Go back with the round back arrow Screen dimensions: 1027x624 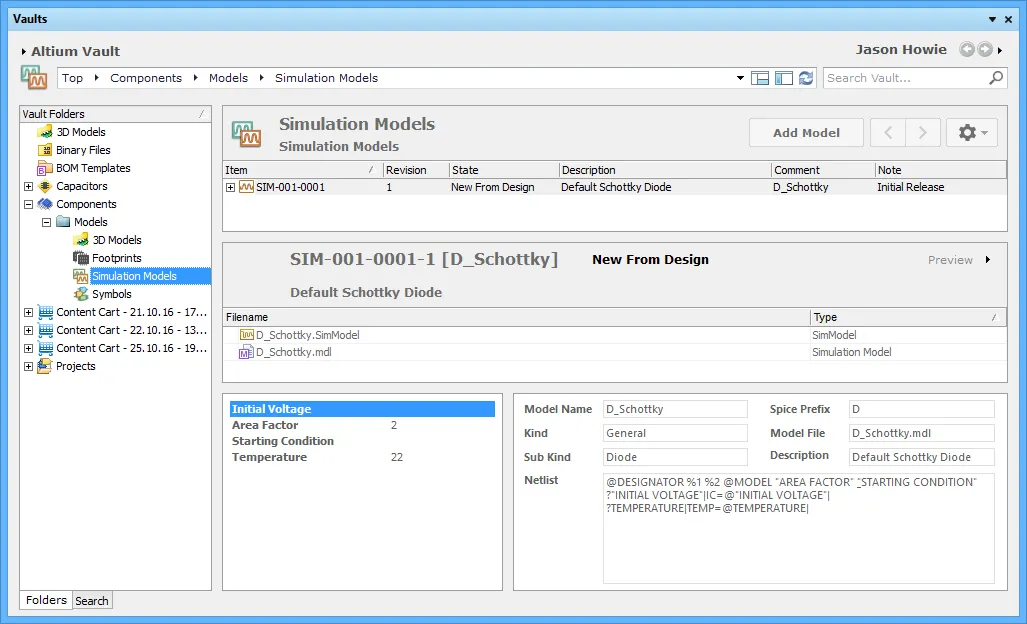pos(967,49)
